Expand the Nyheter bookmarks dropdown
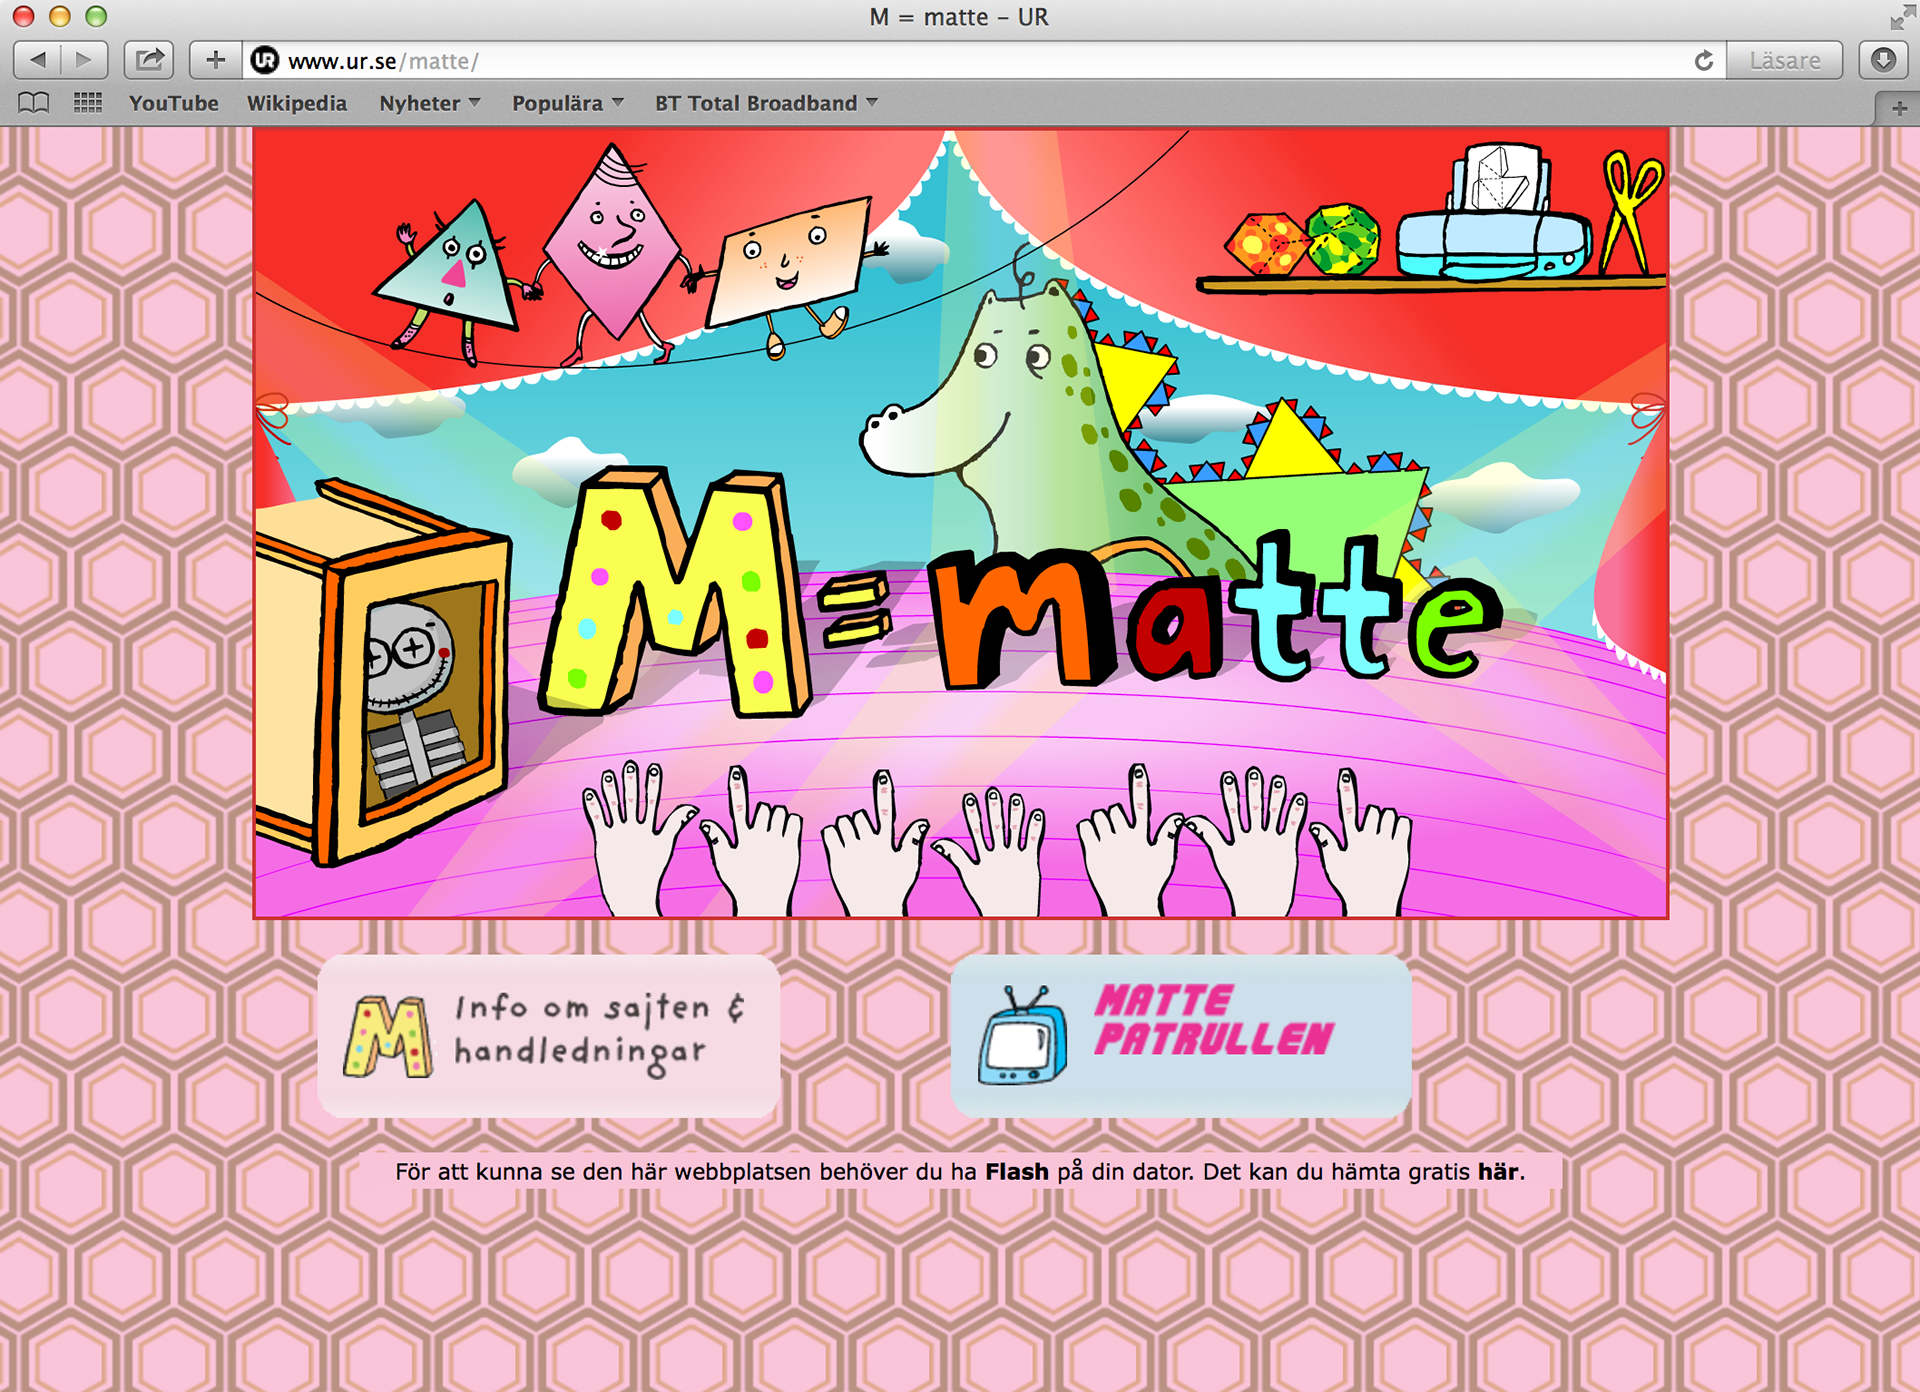 [429, 103]
